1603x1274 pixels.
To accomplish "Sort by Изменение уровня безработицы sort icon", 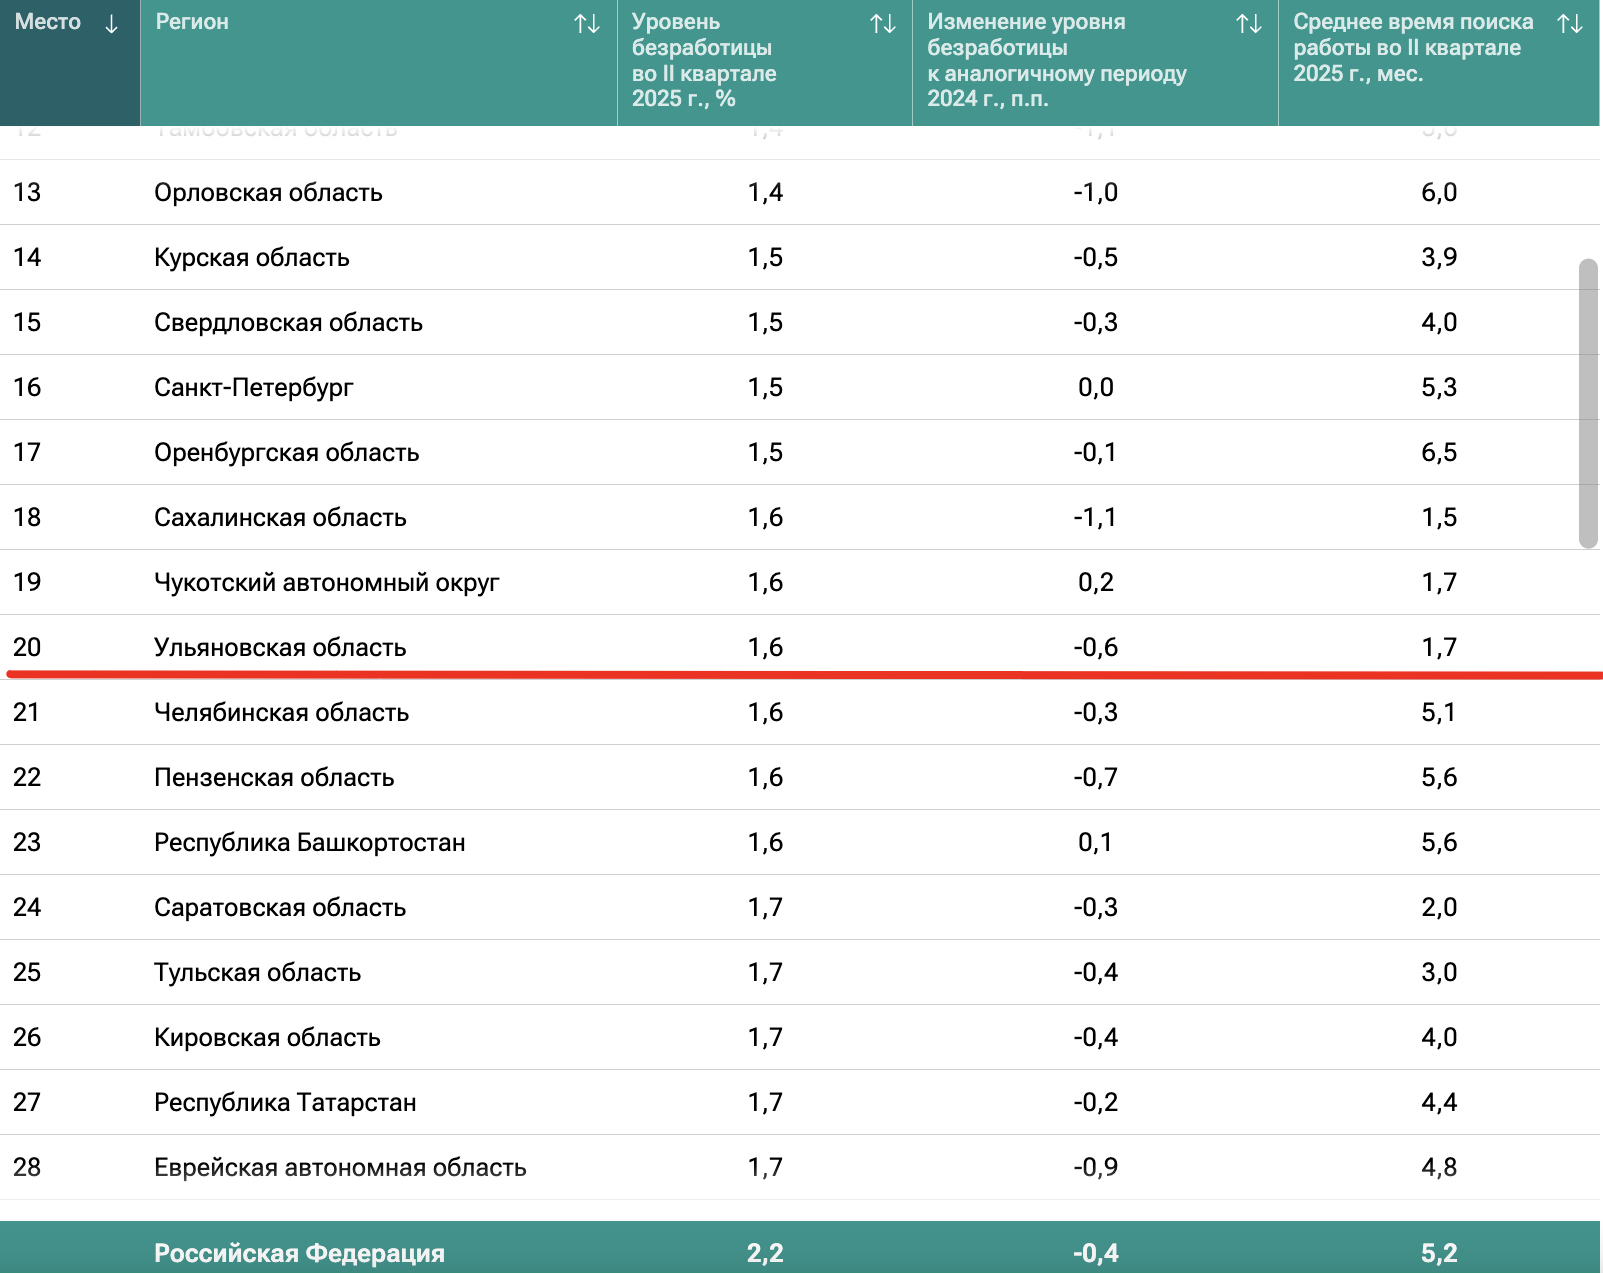I will 1249,24.
